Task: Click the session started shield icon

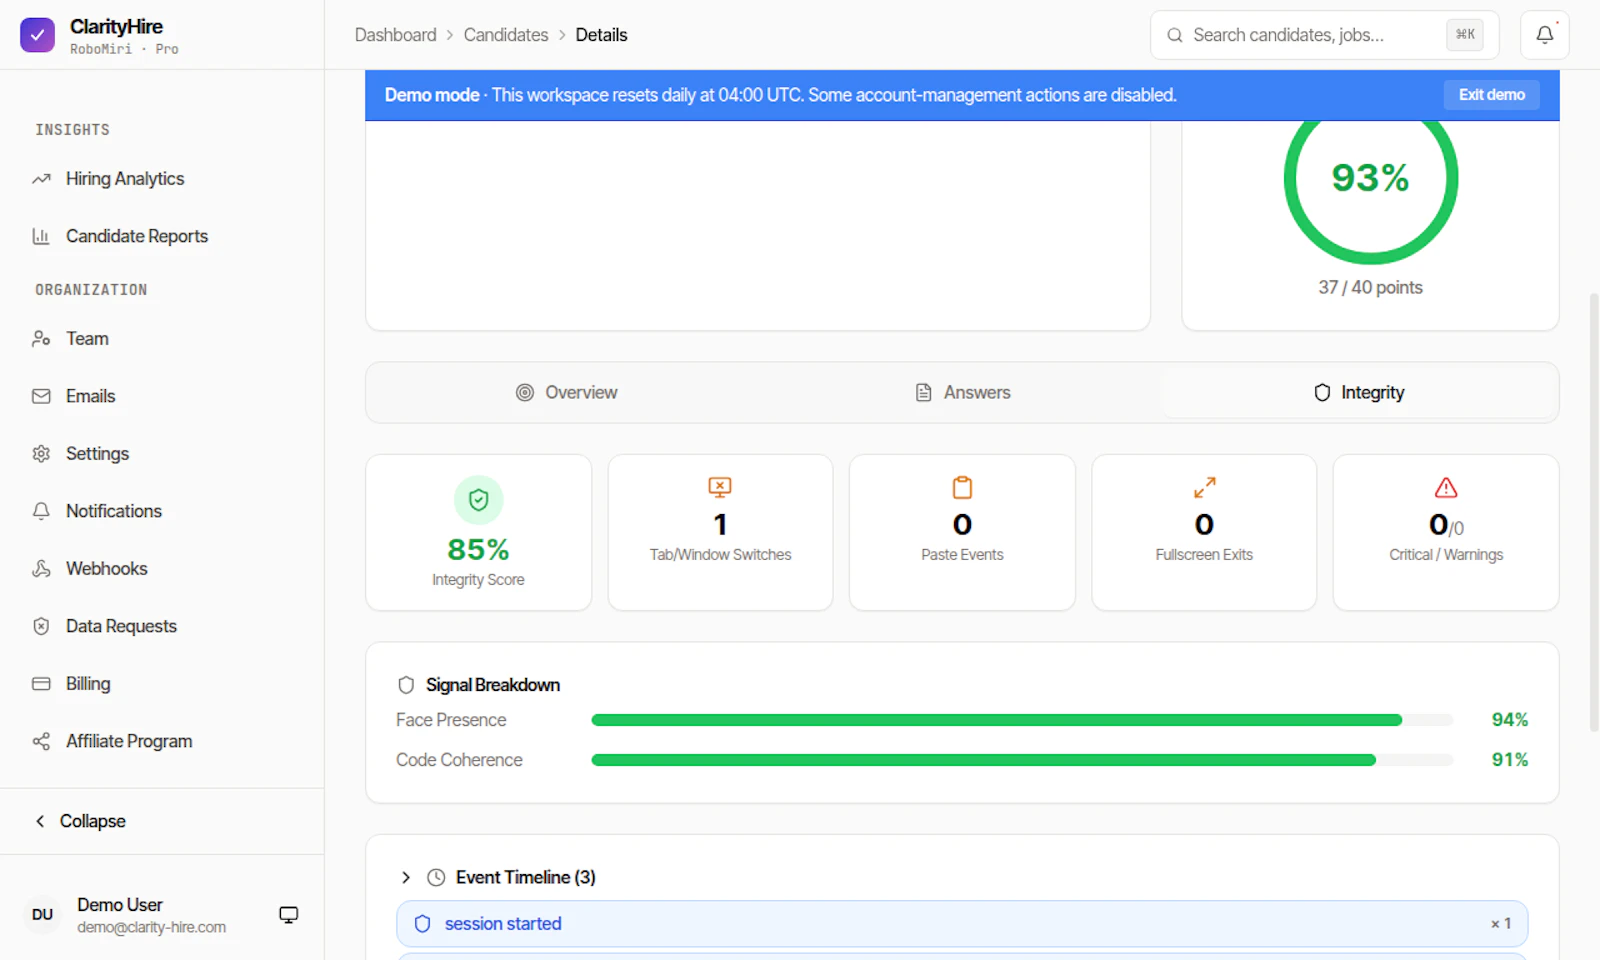Action: 423,924
